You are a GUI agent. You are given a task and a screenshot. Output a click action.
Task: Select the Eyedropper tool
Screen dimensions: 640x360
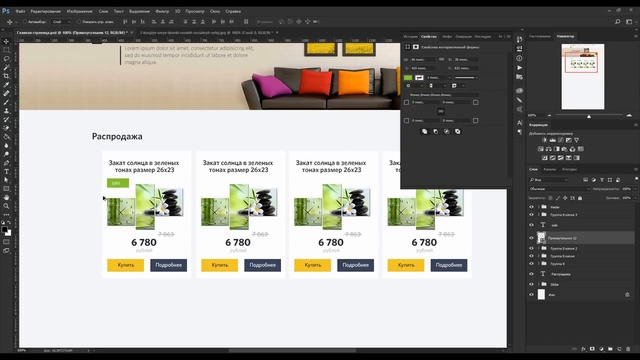(x=6, y=84)
